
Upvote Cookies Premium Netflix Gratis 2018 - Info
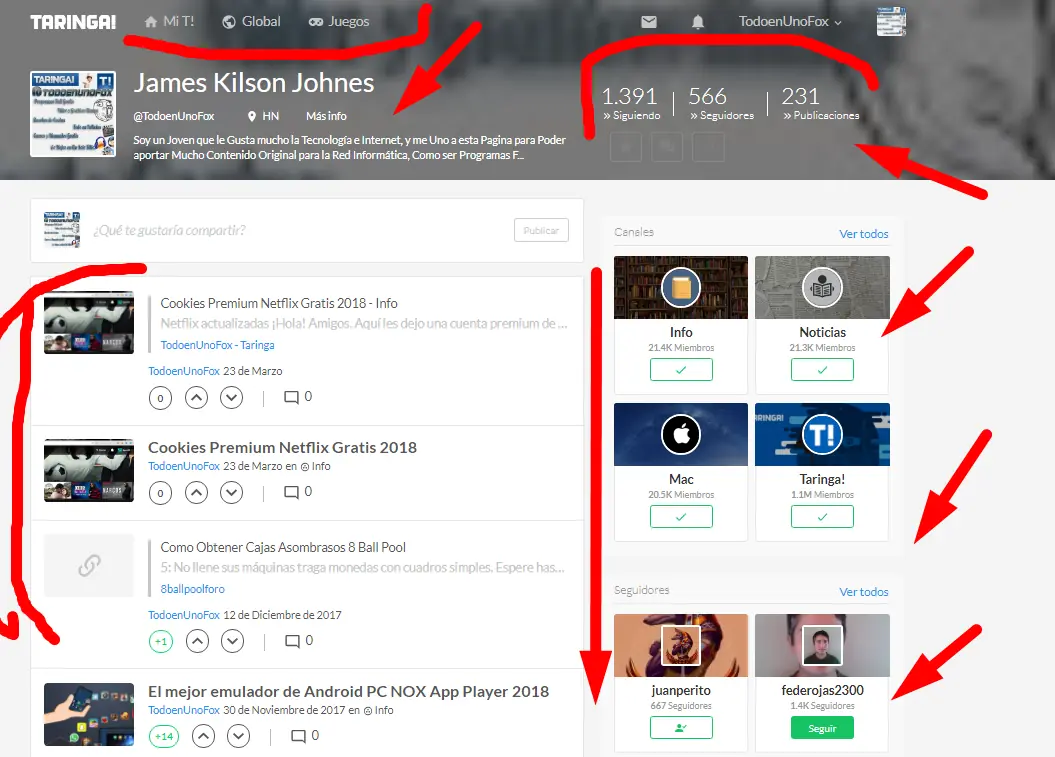(x=196, y=398)
